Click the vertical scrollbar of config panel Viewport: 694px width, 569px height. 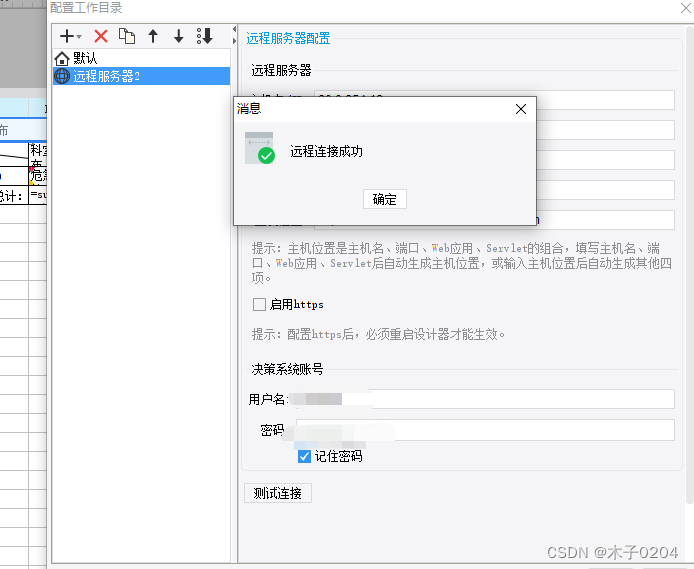[x=690, y=265]
